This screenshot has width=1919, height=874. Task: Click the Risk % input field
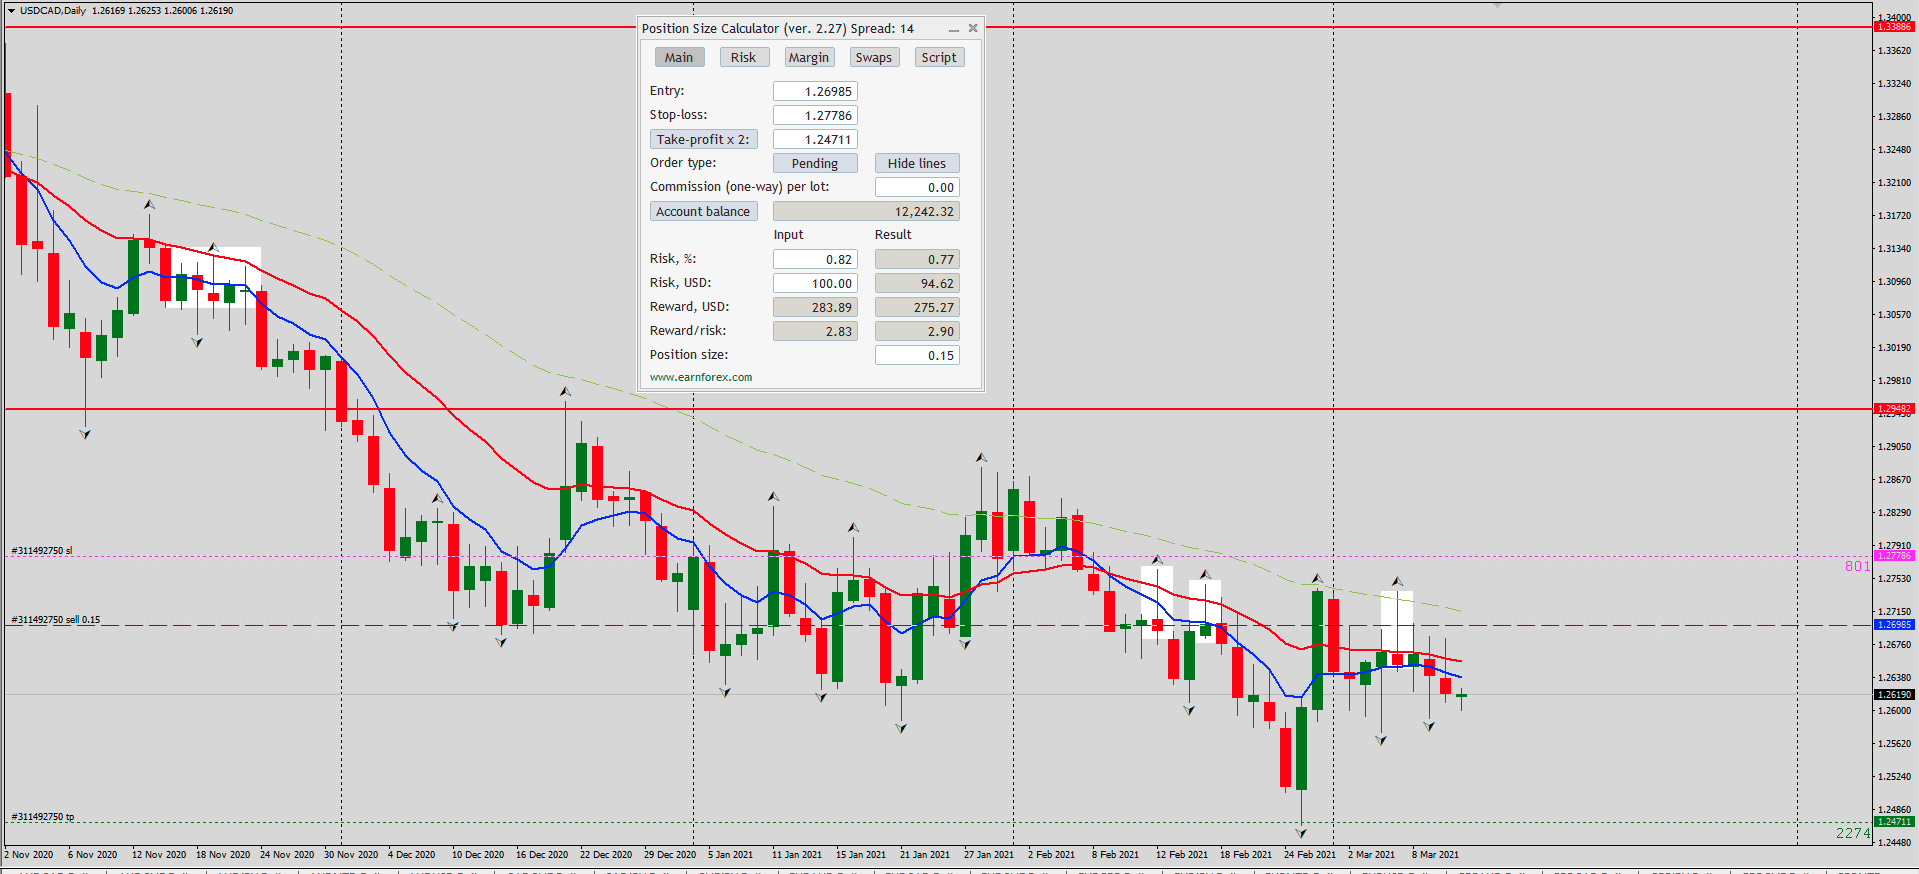point(815,259)
